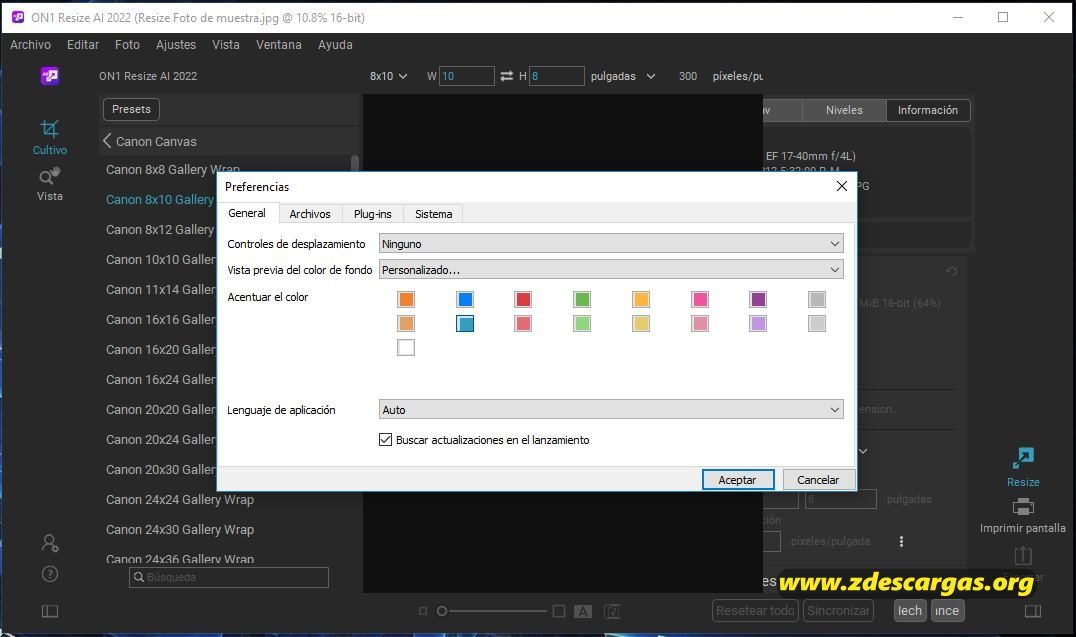Choose the bright blue accent color
Screen dimensions: 1076x637
click(465, 299)
